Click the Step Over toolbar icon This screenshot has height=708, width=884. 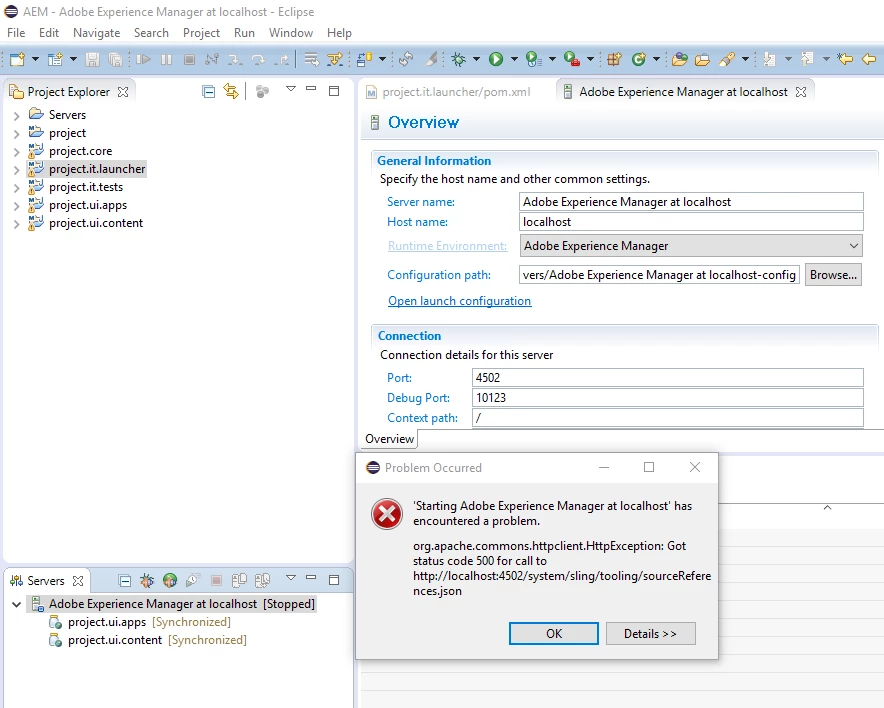tap(258, 59)
